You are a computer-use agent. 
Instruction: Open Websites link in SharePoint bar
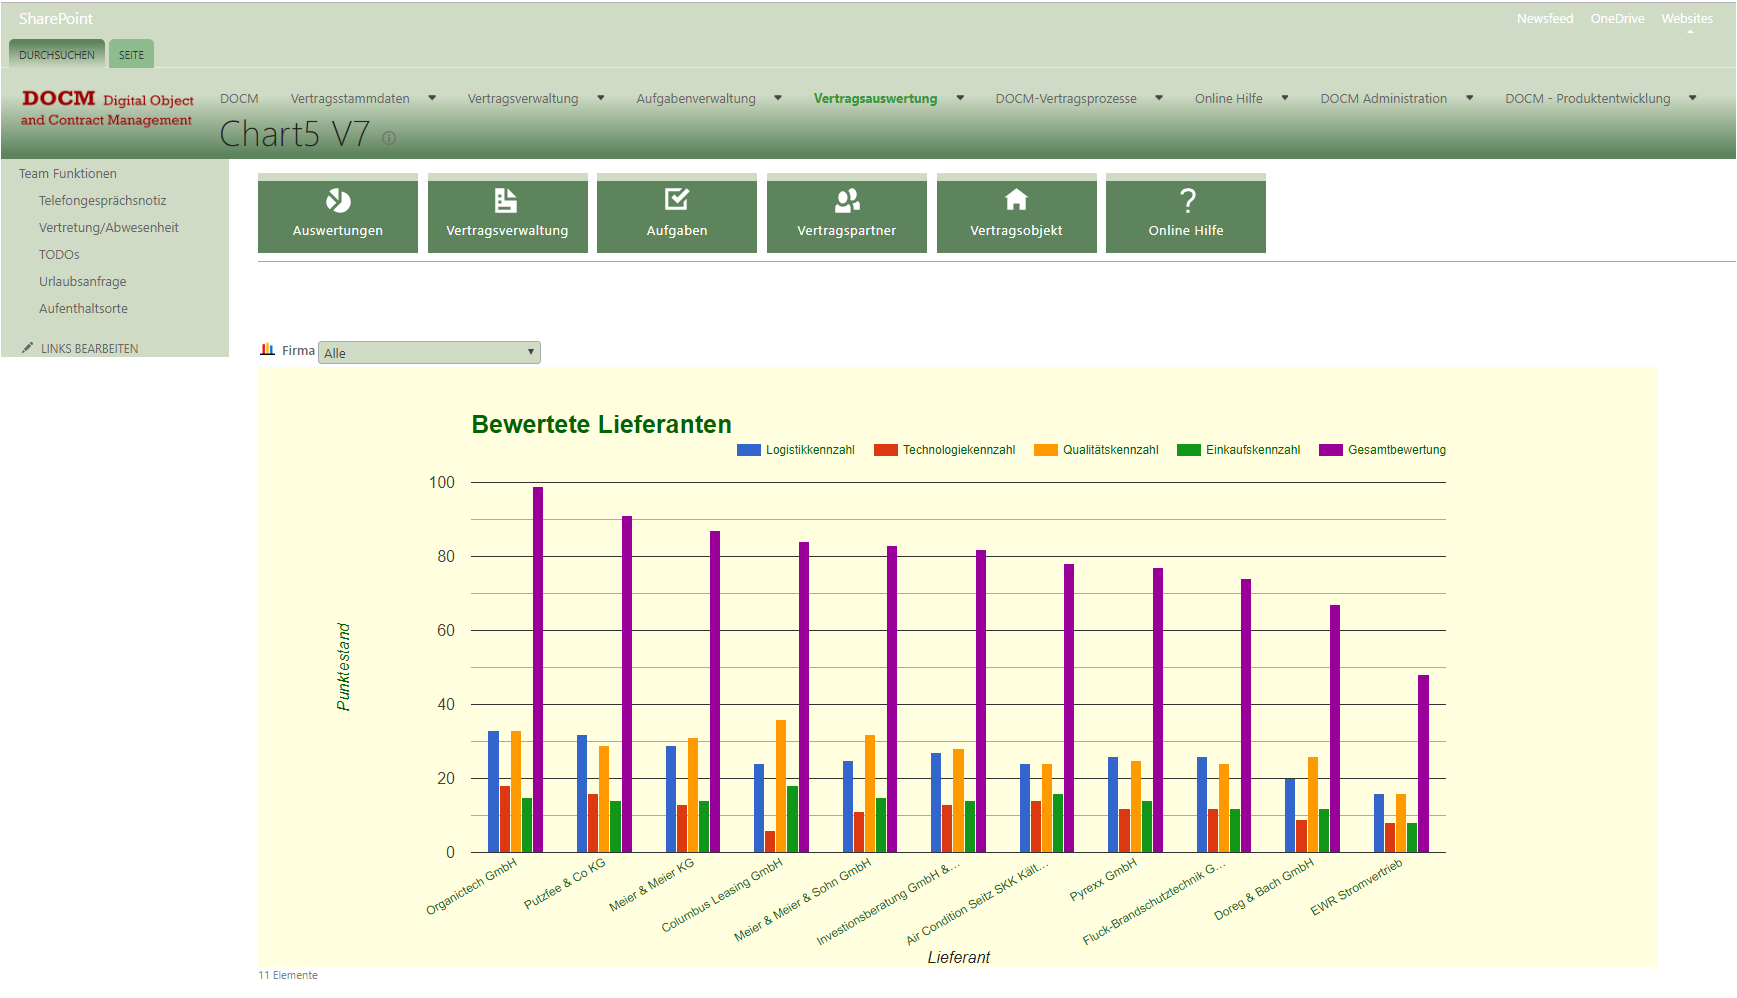tap(1687, 18)
